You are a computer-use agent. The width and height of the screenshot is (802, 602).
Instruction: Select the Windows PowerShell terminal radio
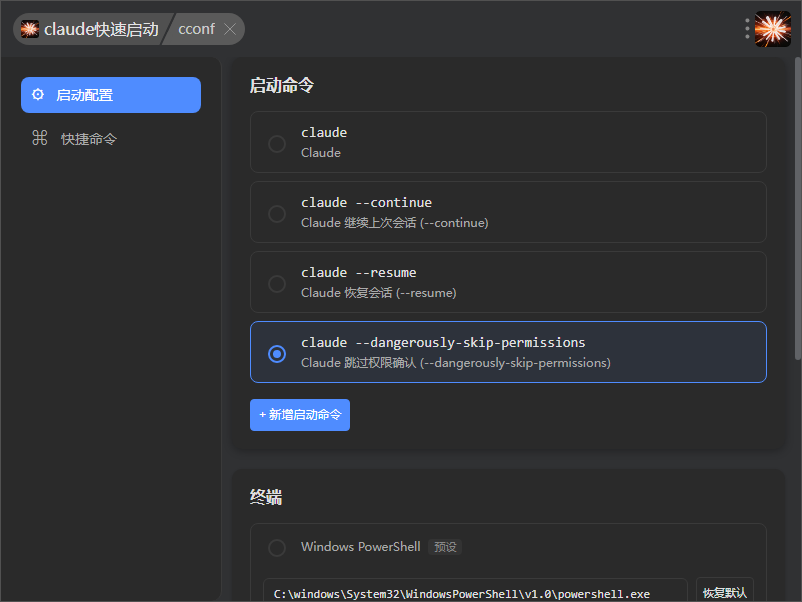tap(277, 548)
